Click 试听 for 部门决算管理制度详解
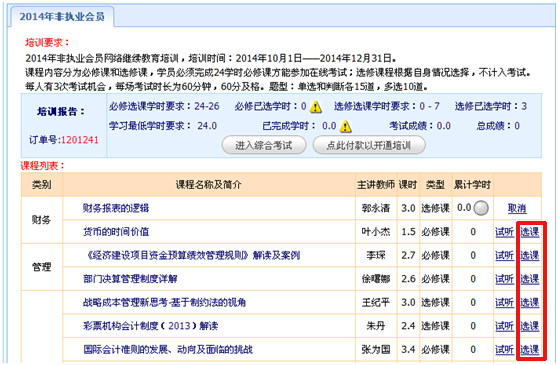This screenshot has width=558, height=365. coord(504,279)
